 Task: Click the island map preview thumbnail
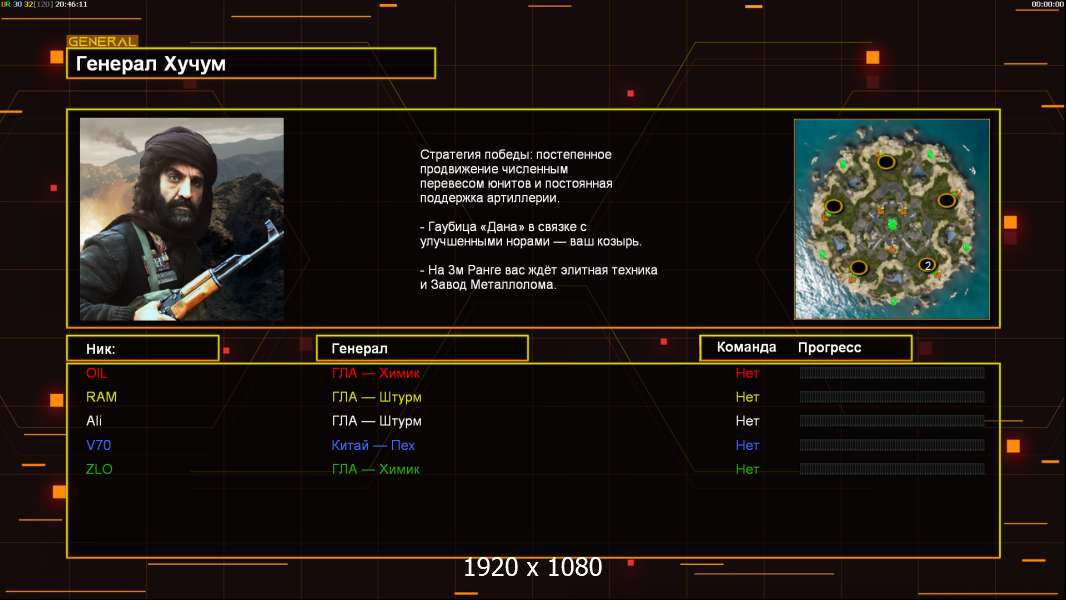(x=891, y=219)
